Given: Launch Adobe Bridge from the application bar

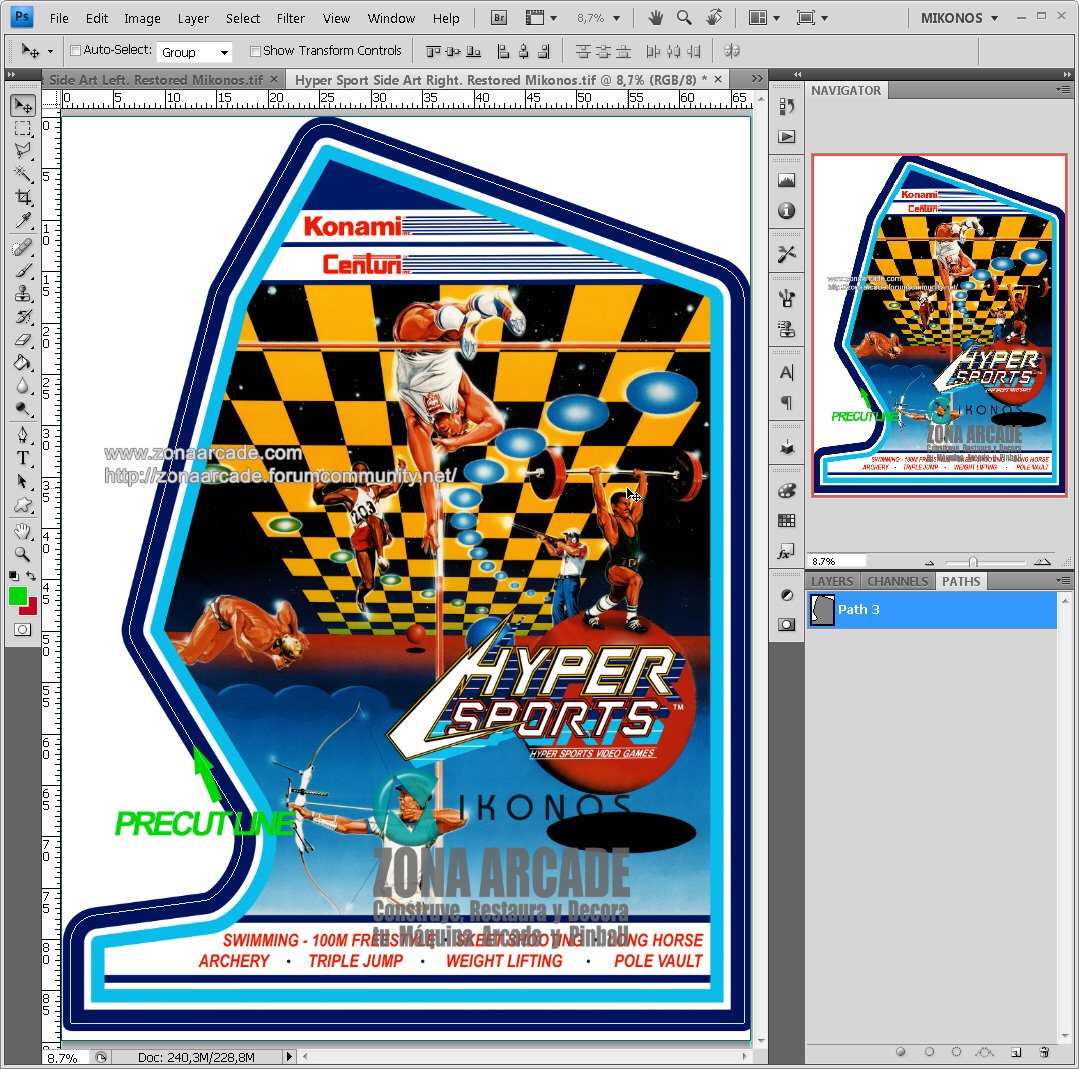Looking at the screenshot, I should pos(498,17).
